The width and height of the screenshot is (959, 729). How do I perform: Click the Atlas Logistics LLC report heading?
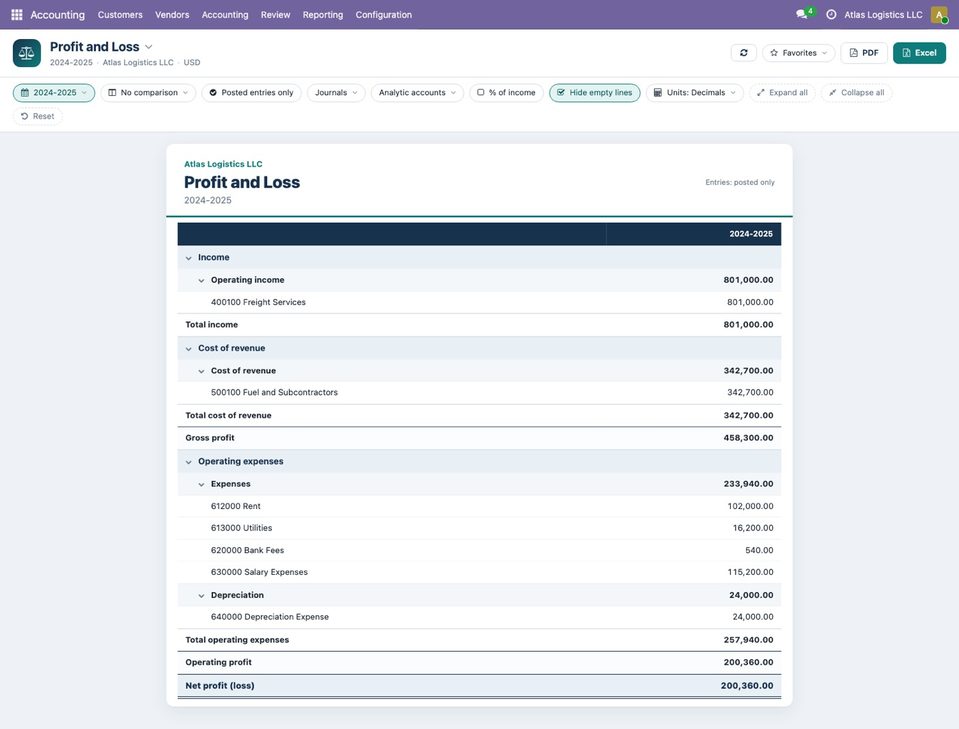click(223, 164)
